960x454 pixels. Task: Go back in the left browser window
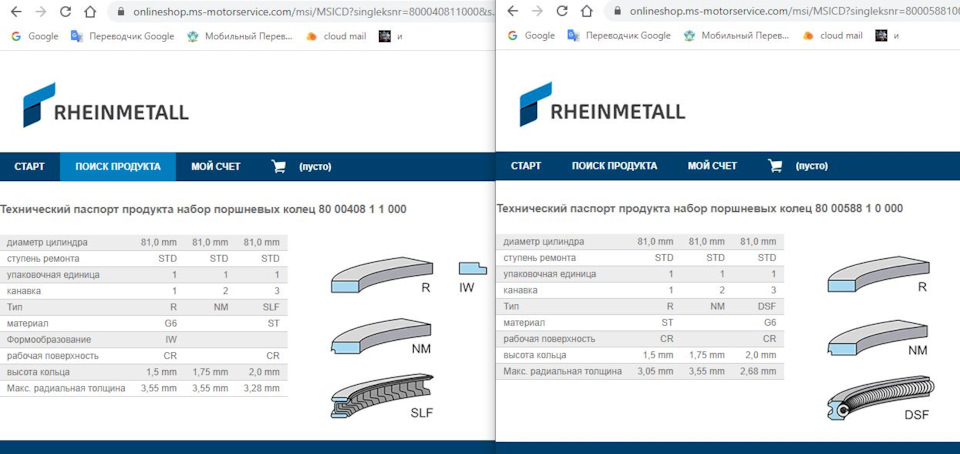pos(17,11)
